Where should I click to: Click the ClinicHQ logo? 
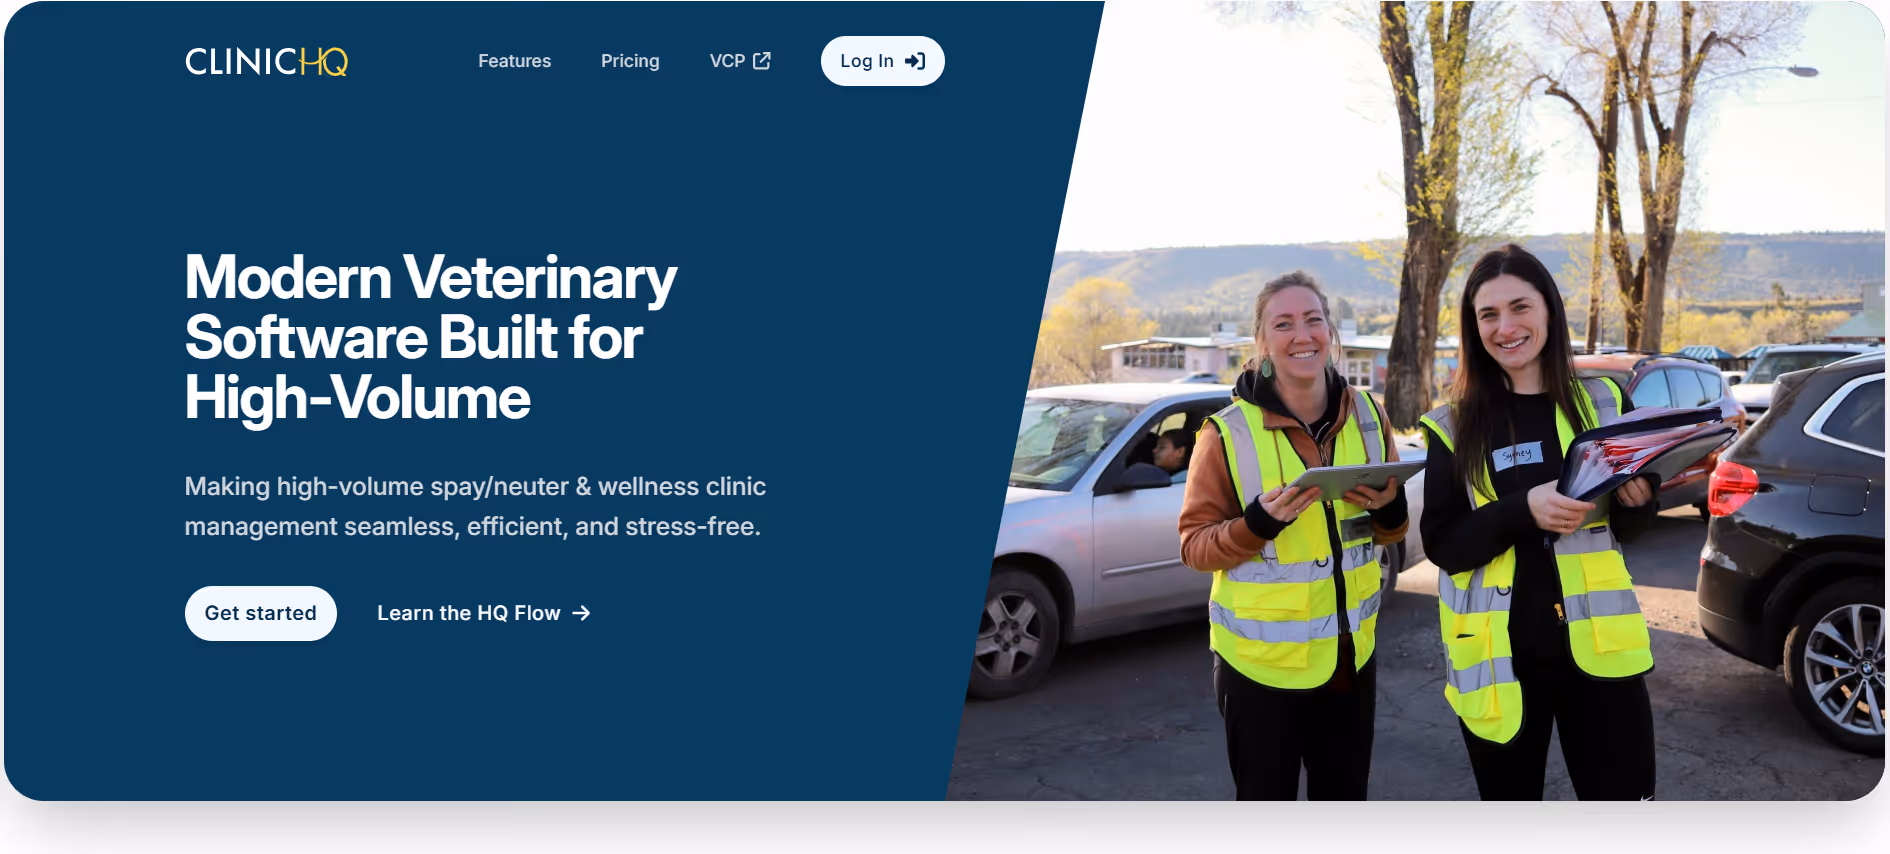click(x=266, y=62)
